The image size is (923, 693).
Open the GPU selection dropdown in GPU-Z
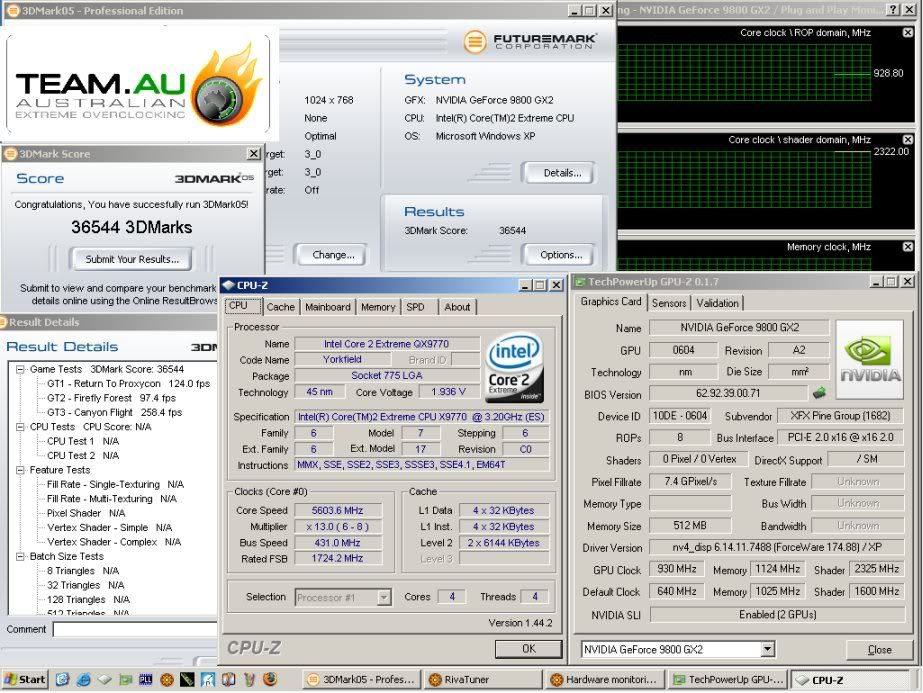(766, 650)
